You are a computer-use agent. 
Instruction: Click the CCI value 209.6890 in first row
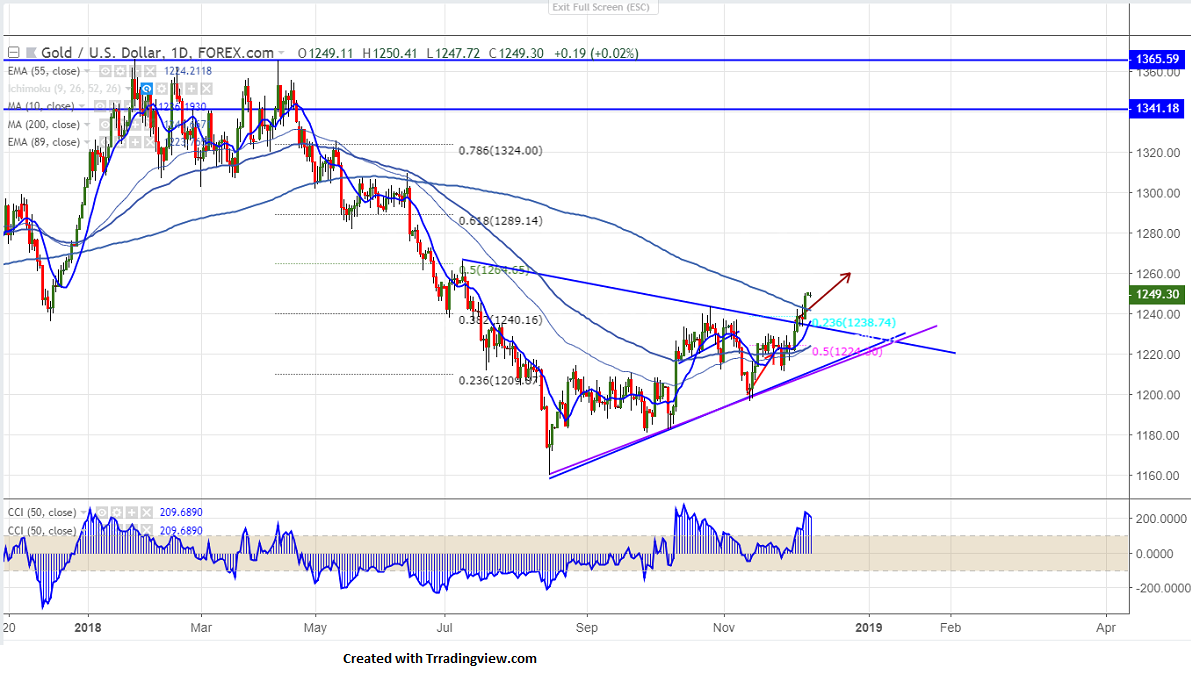pyautogui.click(x=181, y=512)
